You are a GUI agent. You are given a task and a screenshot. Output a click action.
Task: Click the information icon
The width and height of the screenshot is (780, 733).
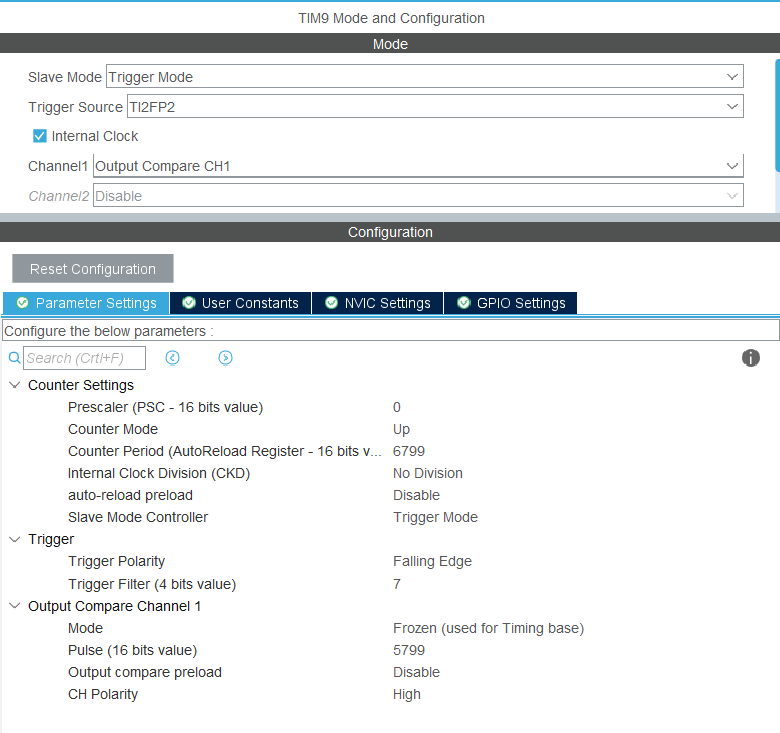click(x=751, y=358)
